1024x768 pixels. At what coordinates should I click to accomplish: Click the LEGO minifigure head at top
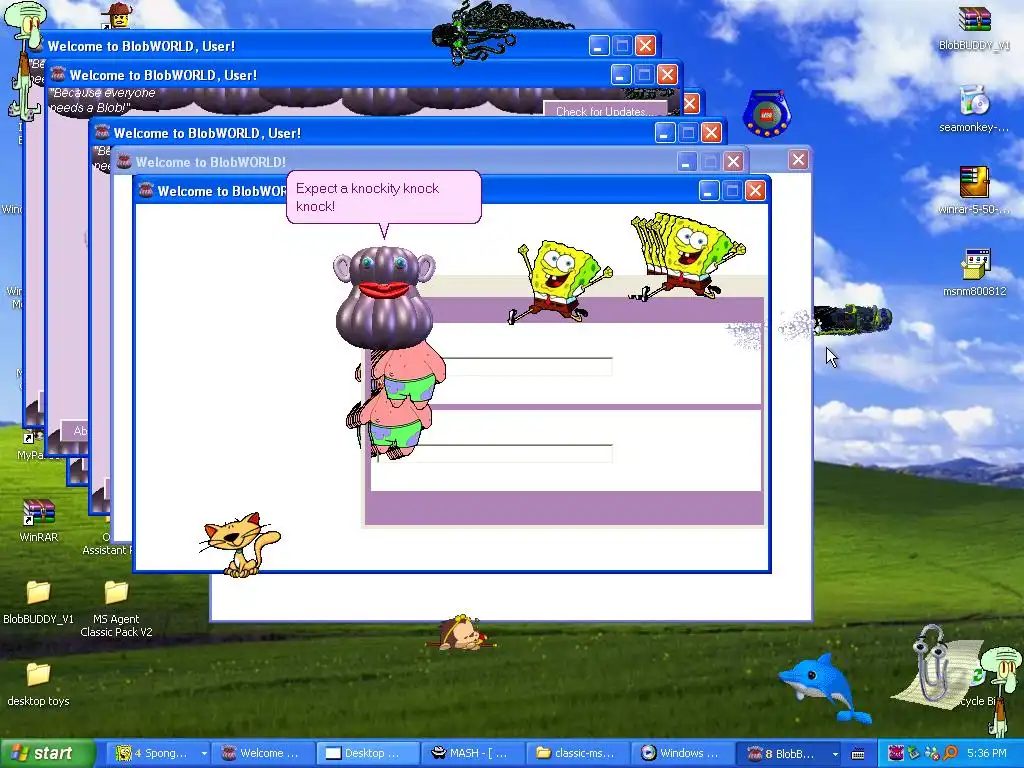tap(118, 16)
